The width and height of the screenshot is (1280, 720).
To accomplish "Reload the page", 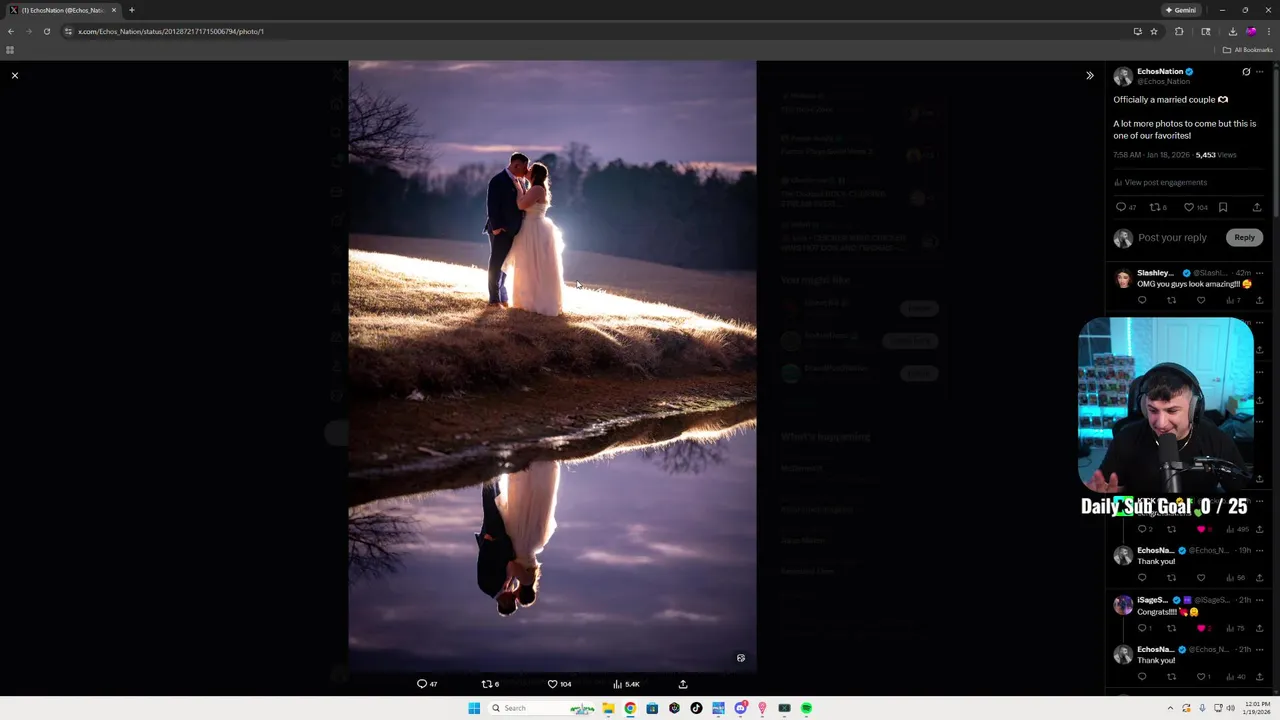I will [46, 31].
